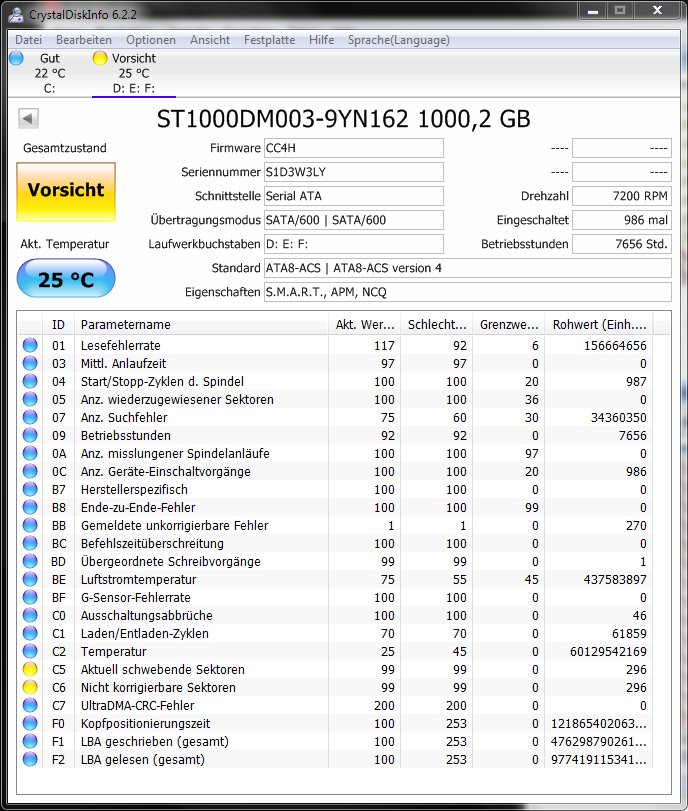The height and width of the screenshot is (811, 688).
Task: Open the Datei menu
Action: tap(28, 40)
